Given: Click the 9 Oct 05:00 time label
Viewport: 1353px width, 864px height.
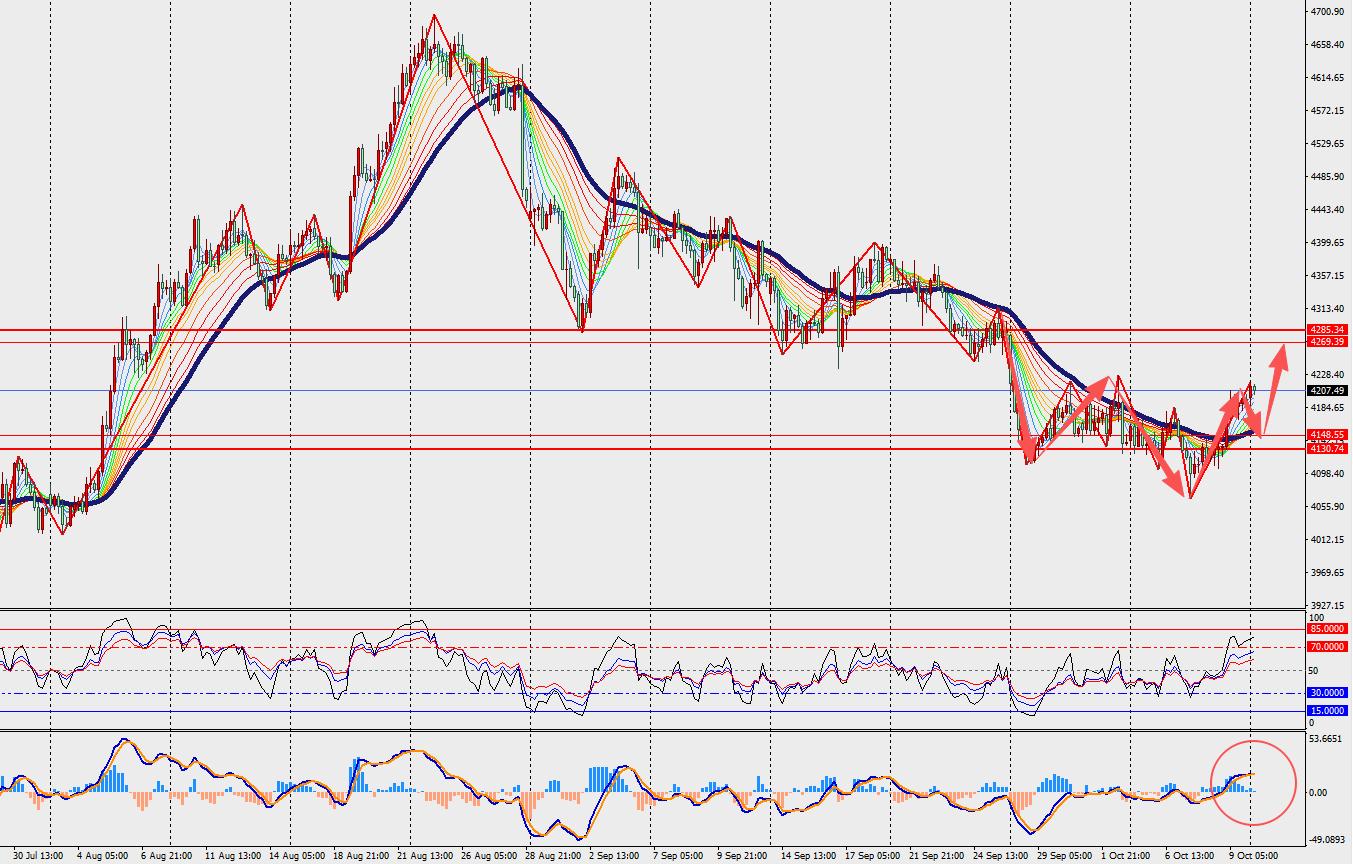Looking at the screenshot, I should (1254, 856).
